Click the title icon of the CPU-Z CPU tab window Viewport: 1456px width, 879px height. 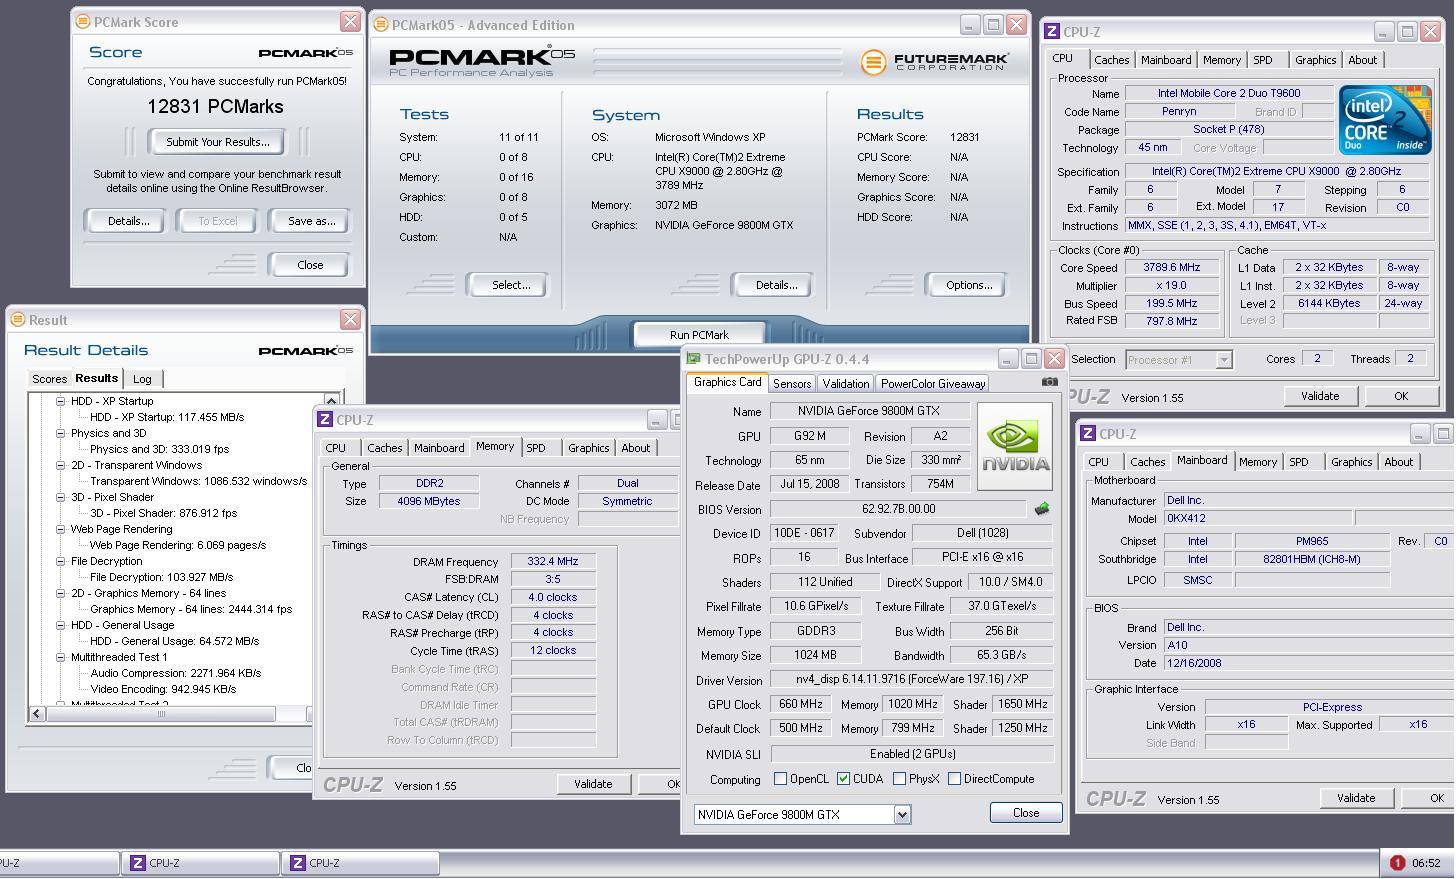click(x=1052, y=32)
